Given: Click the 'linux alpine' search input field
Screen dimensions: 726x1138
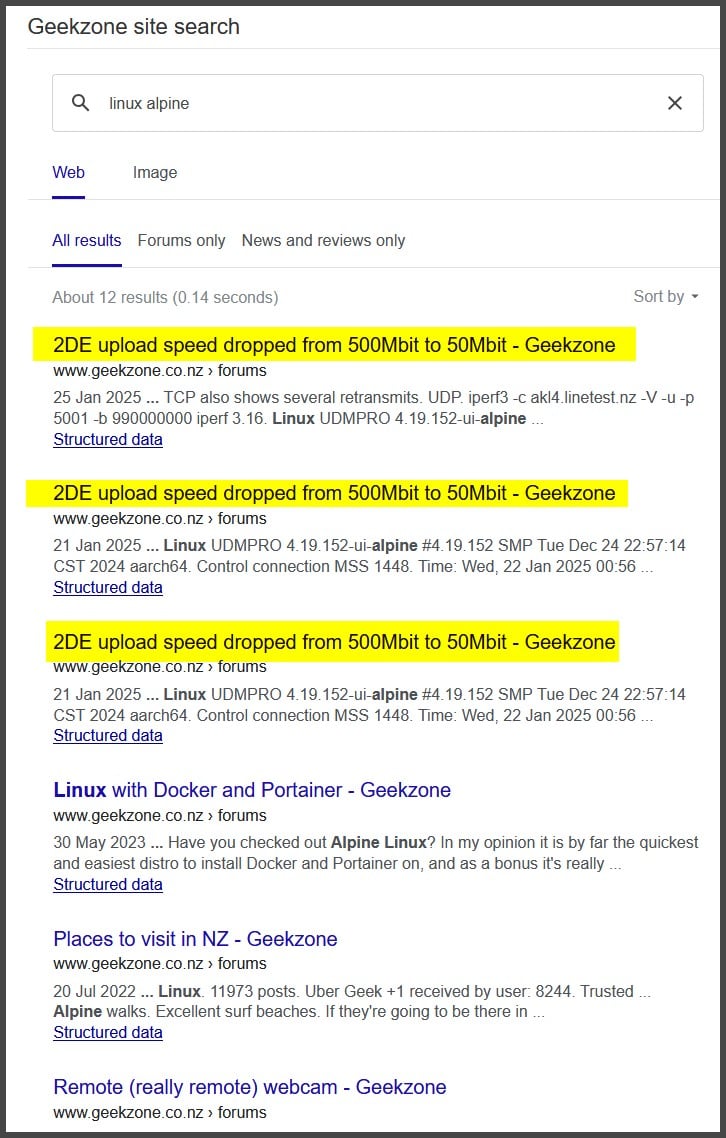Looking at the screenshot, I should 370,103.
